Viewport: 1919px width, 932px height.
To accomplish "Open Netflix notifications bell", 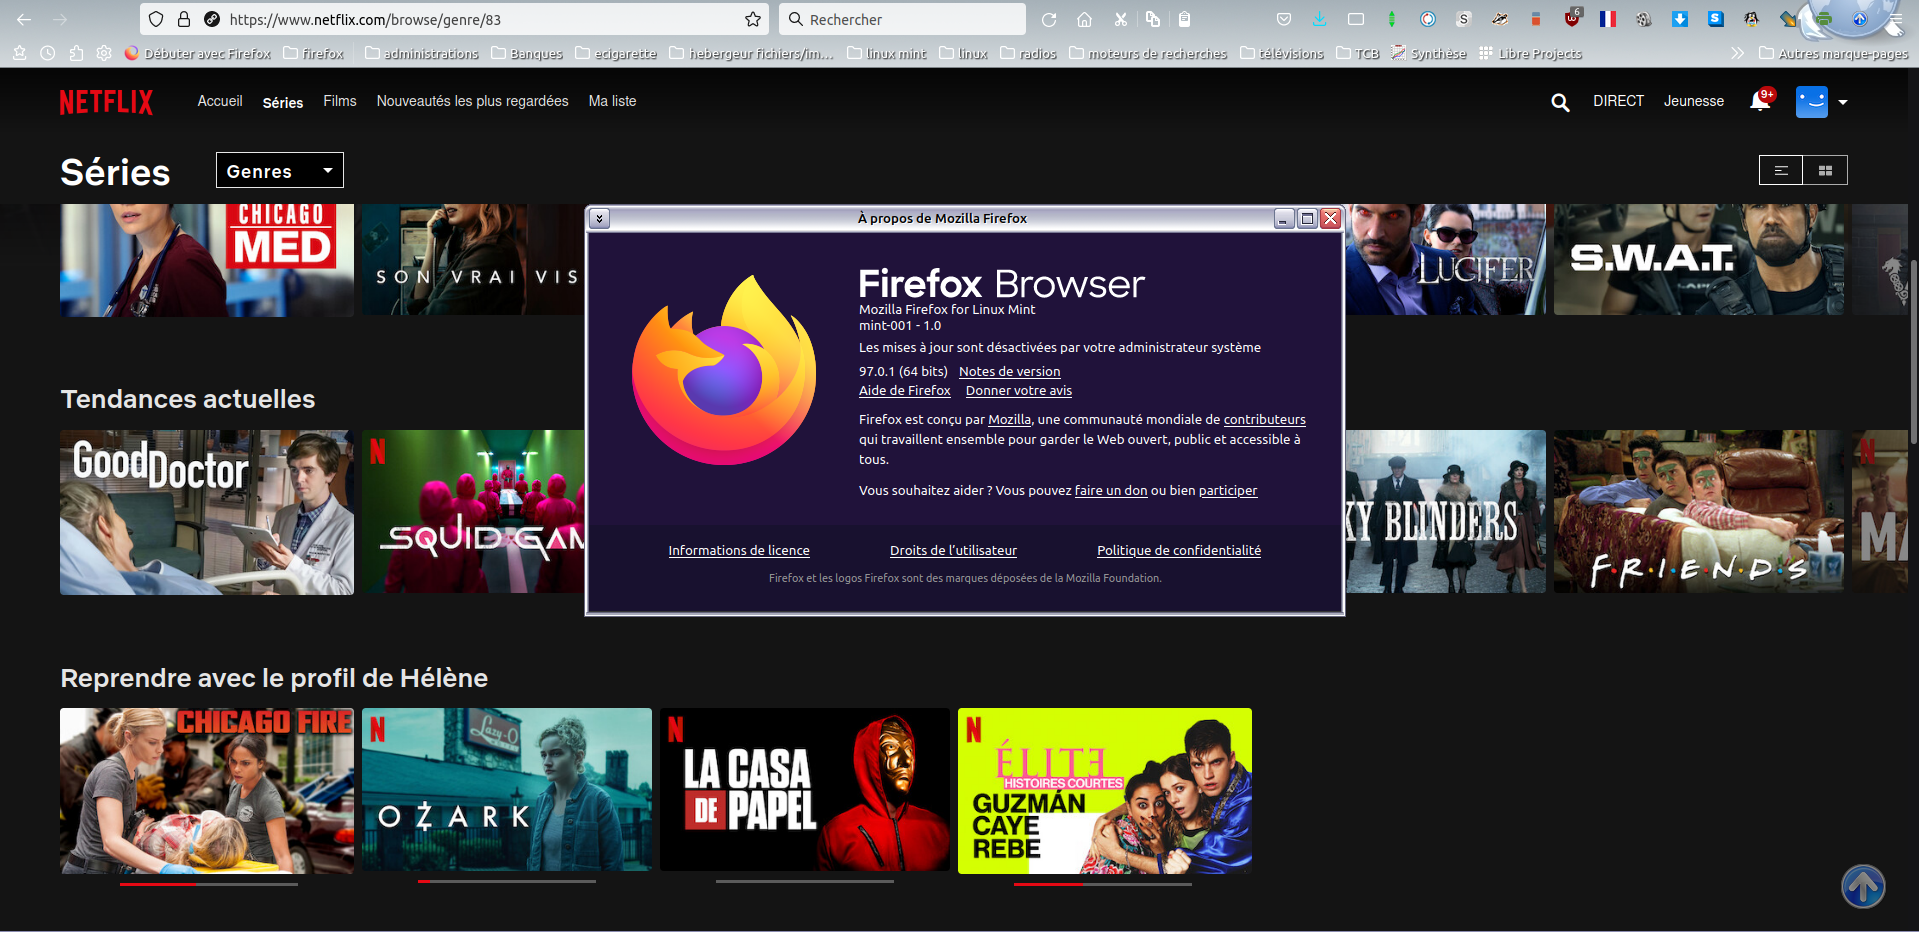I will (x=1760, y=101).
